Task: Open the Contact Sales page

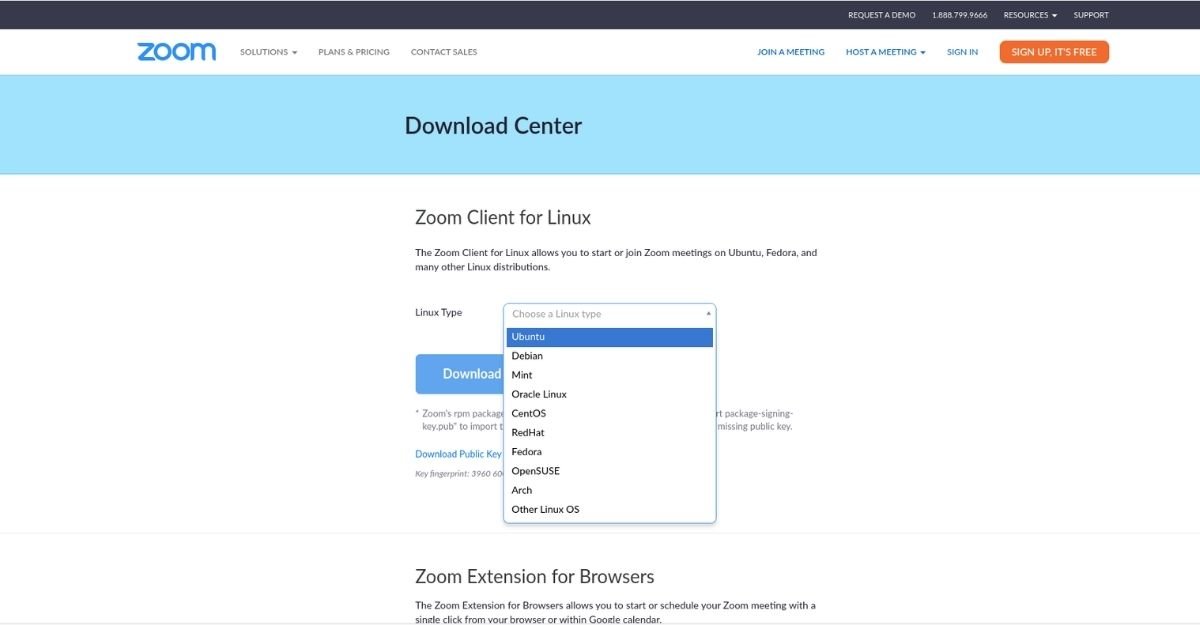Action: point(444,52)
